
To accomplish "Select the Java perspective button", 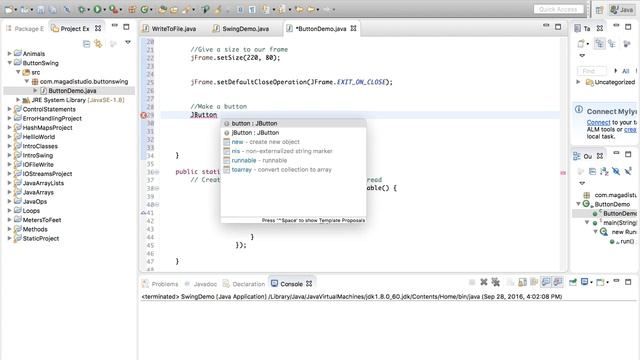I will click(622, 10).
